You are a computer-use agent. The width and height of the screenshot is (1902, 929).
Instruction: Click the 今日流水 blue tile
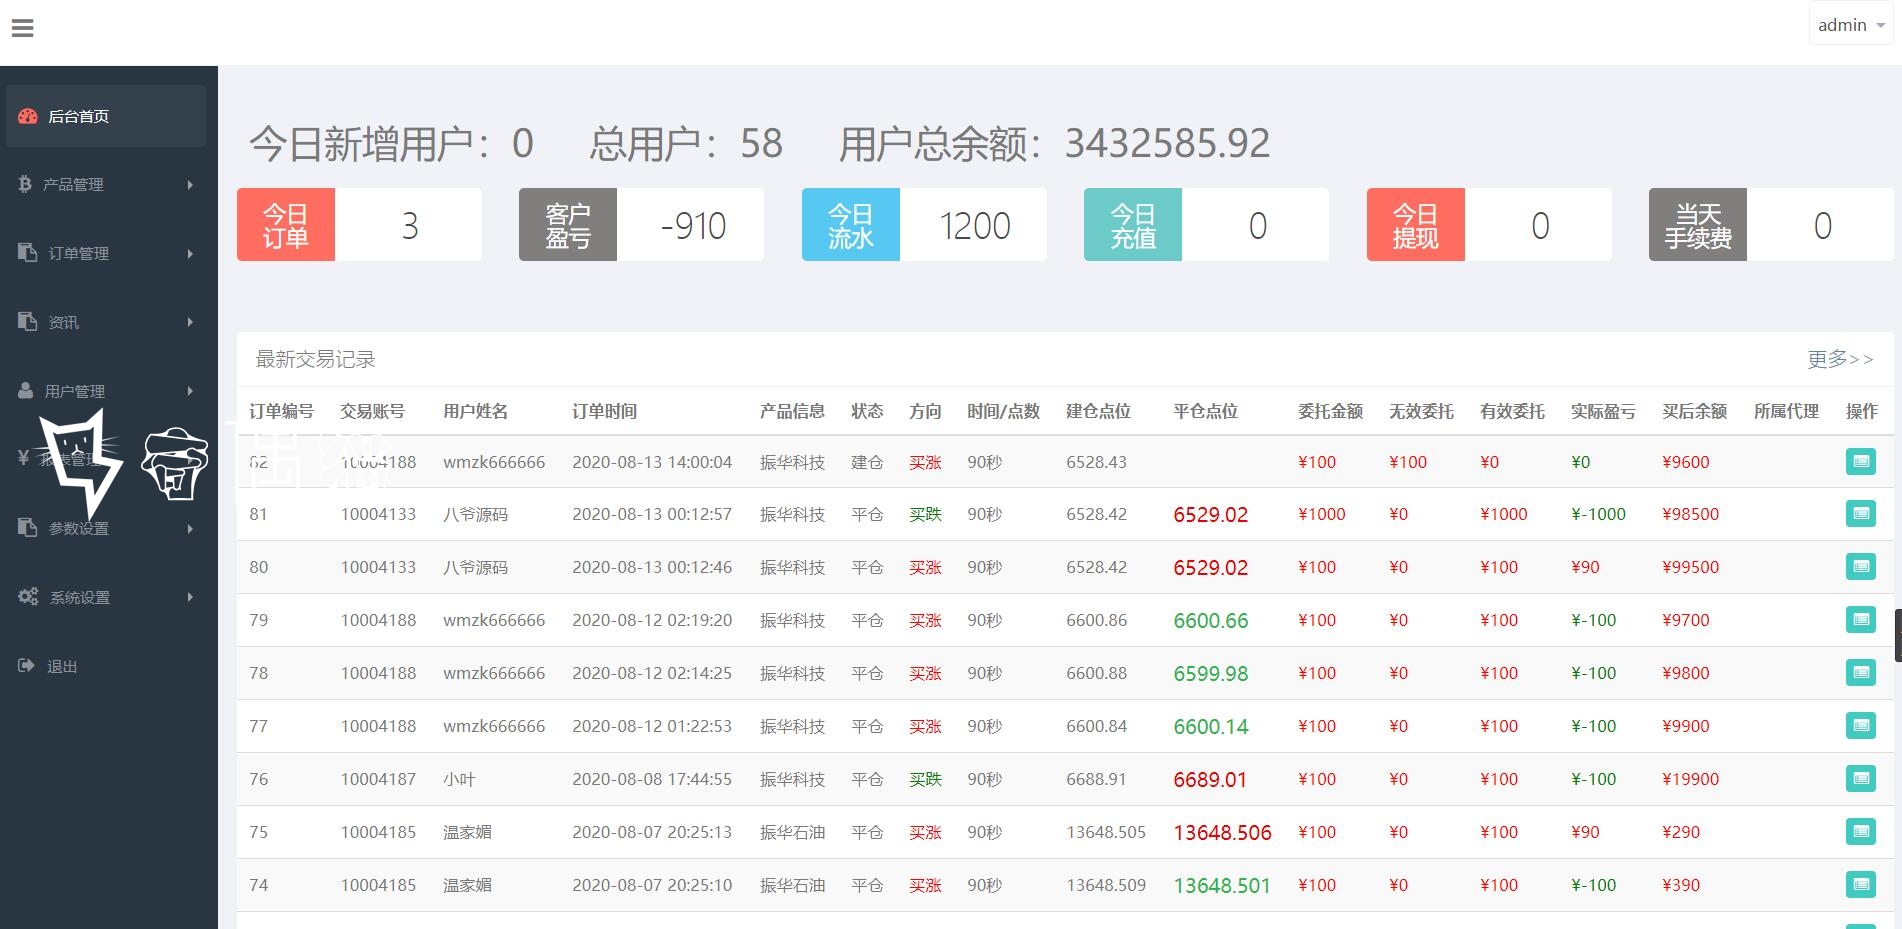pyautogui.click(x=851, y=225)
